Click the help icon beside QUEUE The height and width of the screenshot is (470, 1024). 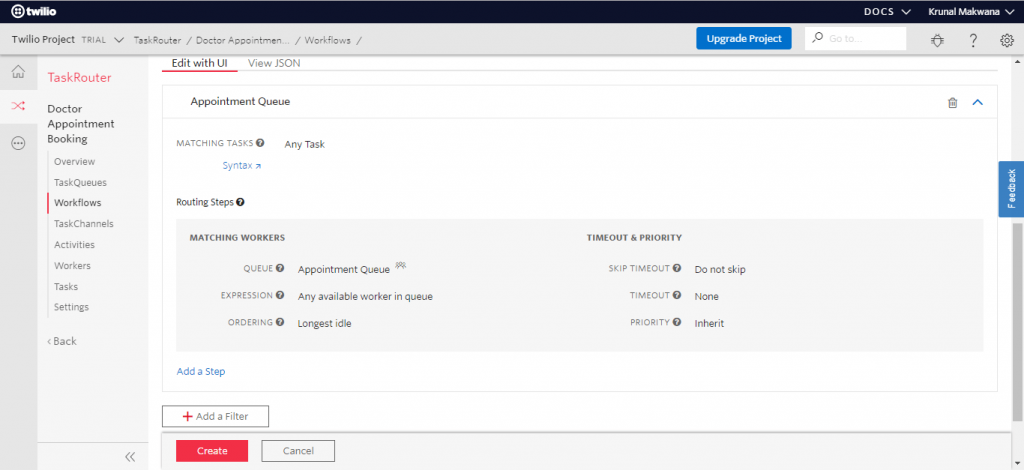click(x=280, y=268)
